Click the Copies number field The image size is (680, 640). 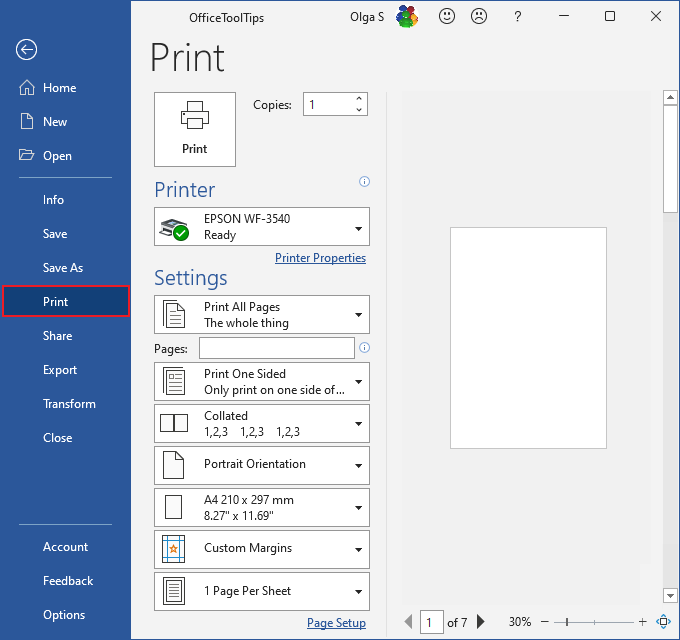click(x=335, y=104)
